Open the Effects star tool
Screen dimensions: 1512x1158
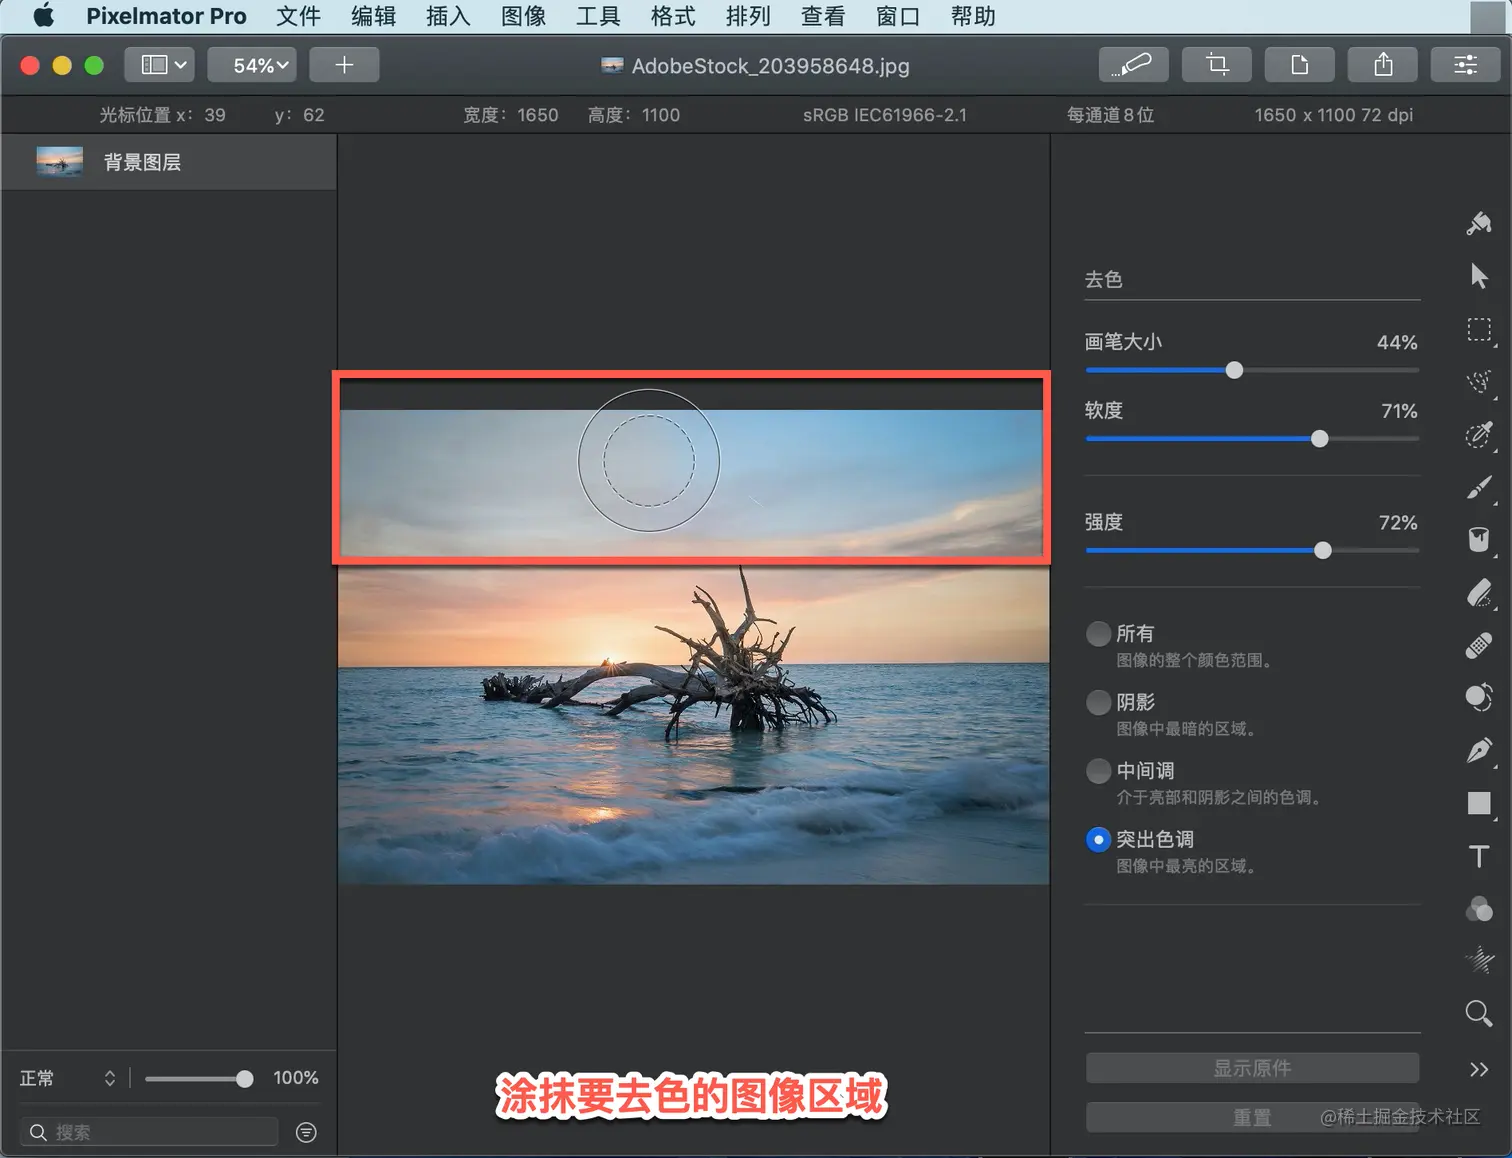click(1479, 961)
